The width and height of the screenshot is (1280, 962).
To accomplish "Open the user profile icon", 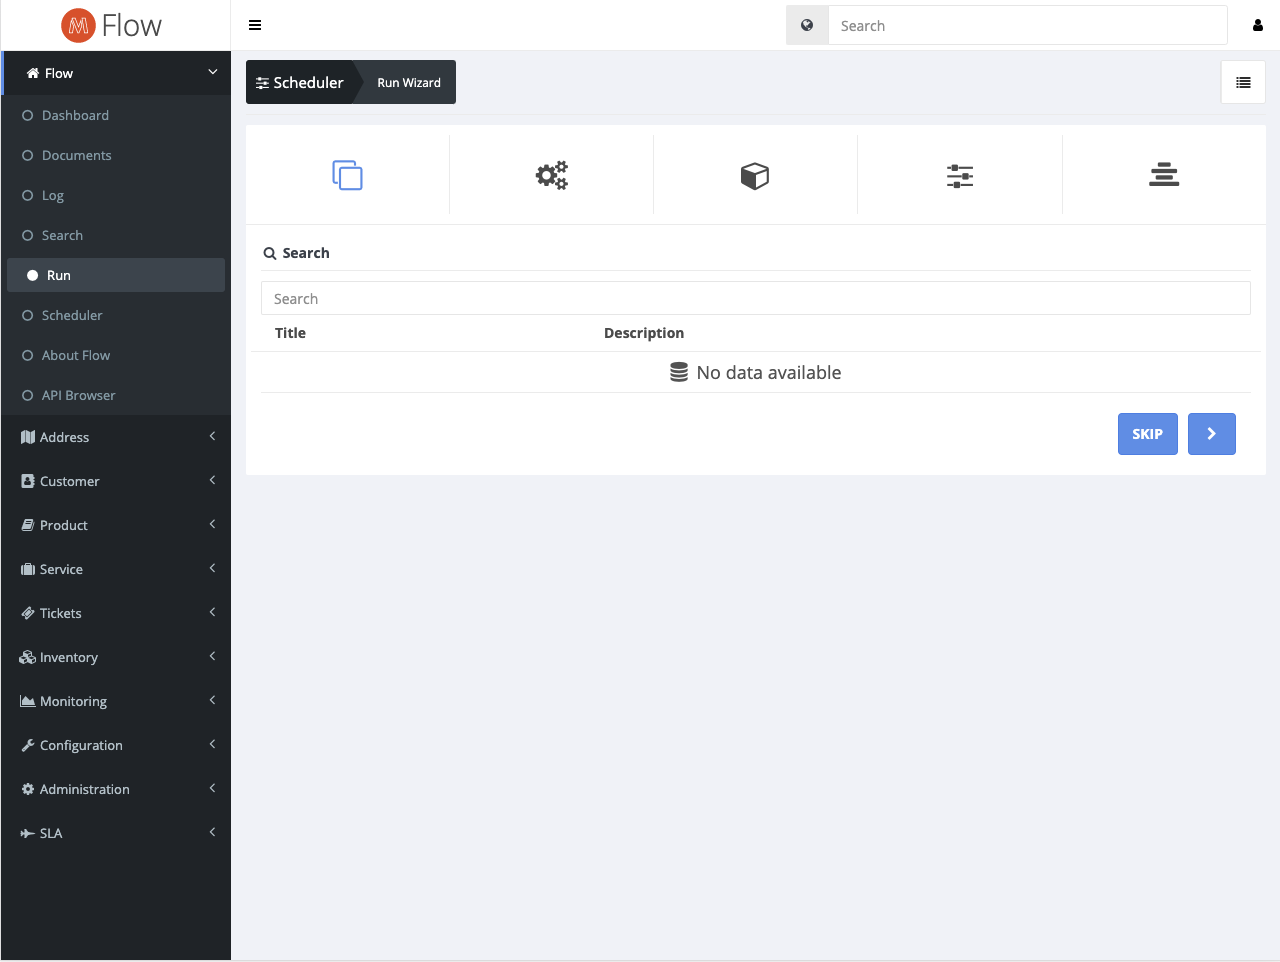I will [1257, 26].
